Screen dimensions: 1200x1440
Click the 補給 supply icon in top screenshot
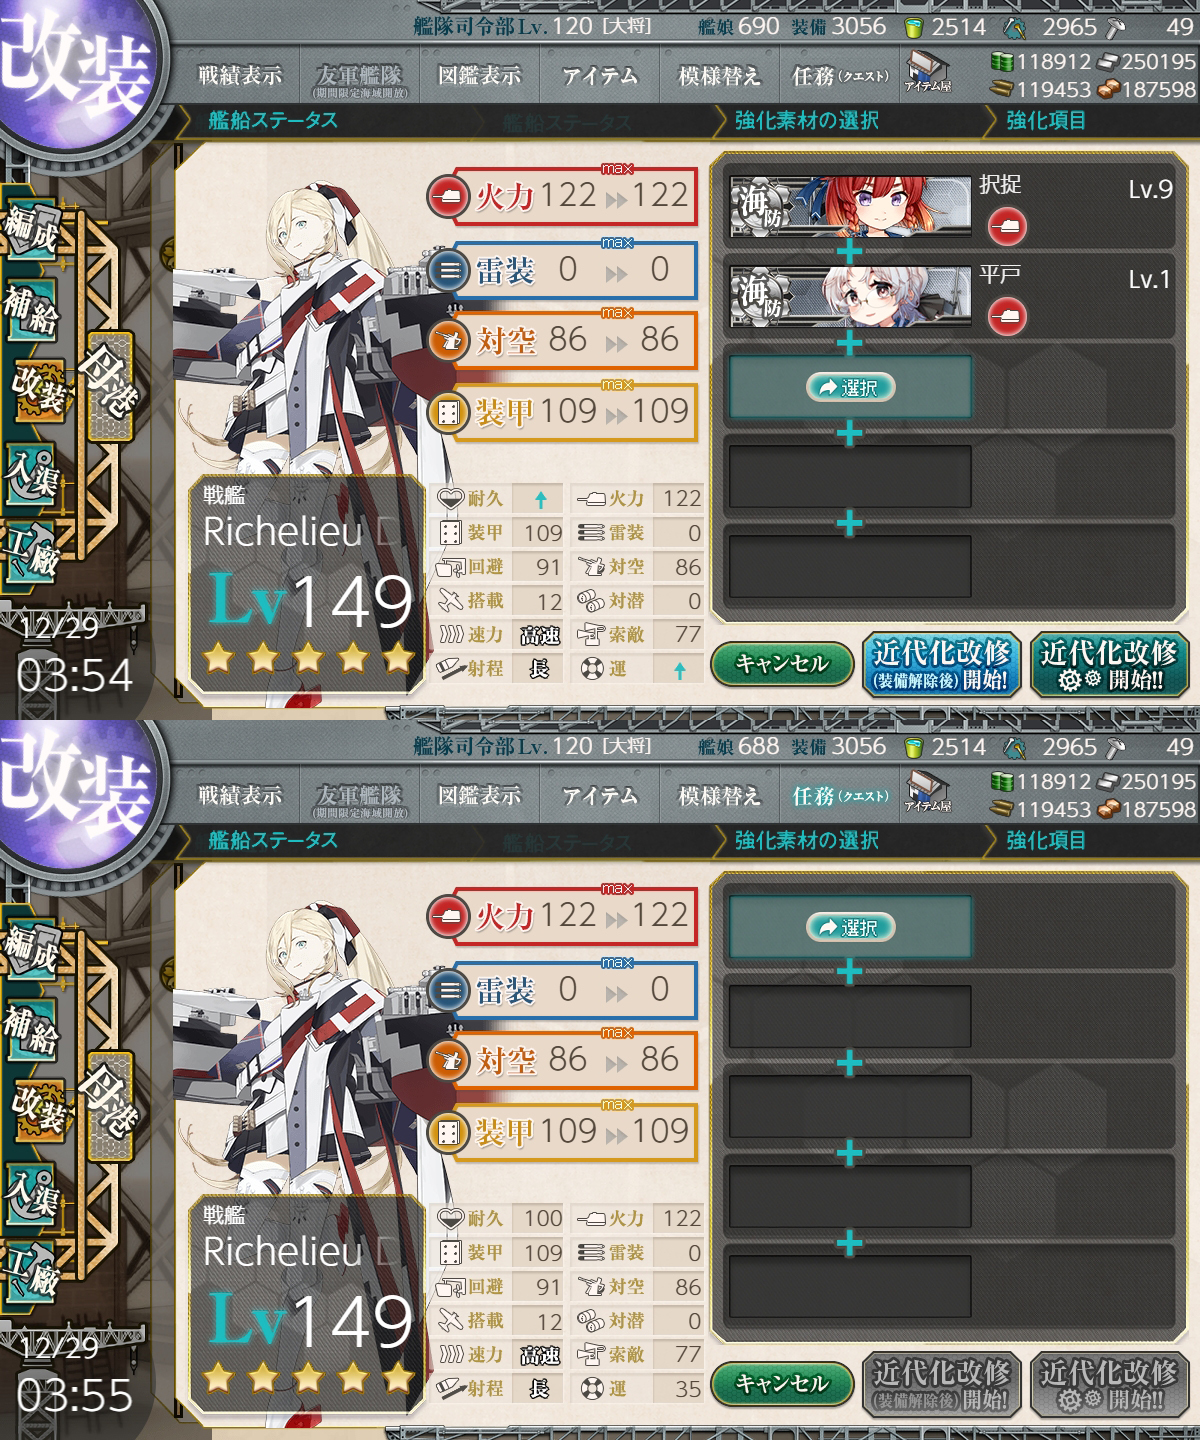click(x=32, y=312)
